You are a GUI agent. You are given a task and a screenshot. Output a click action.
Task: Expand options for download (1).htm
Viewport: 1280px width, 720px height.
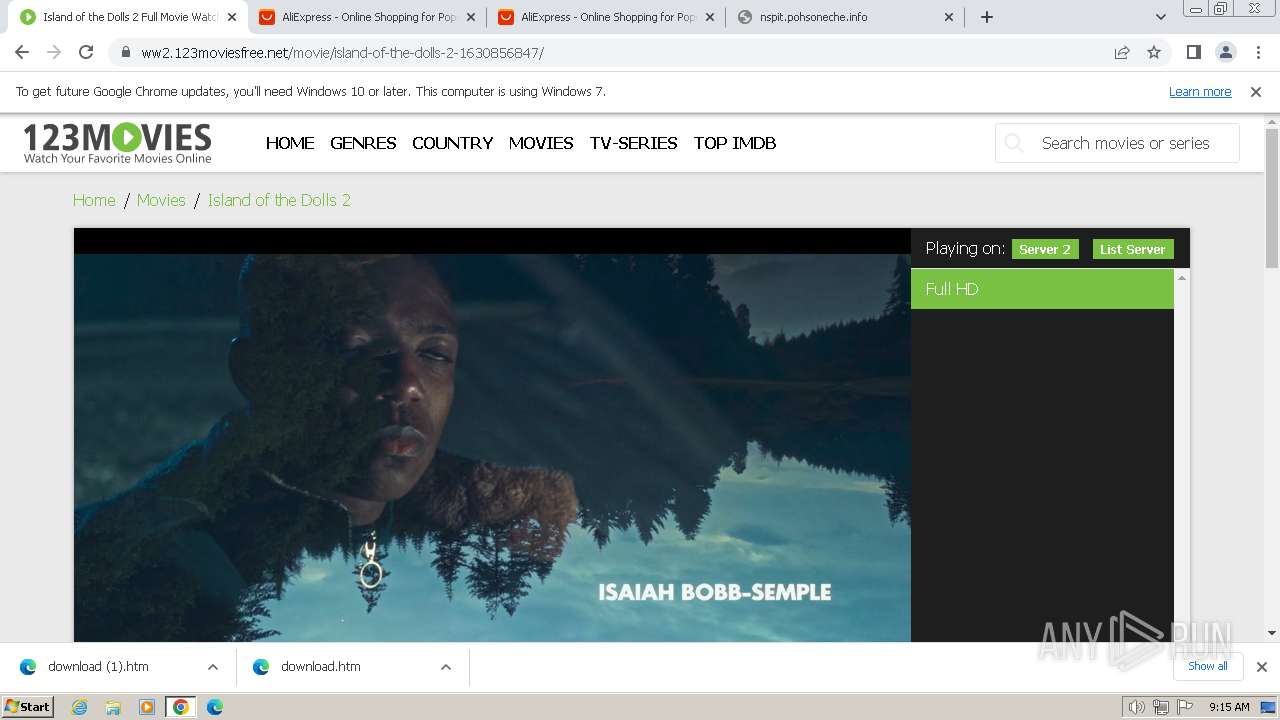pos(213,667)
